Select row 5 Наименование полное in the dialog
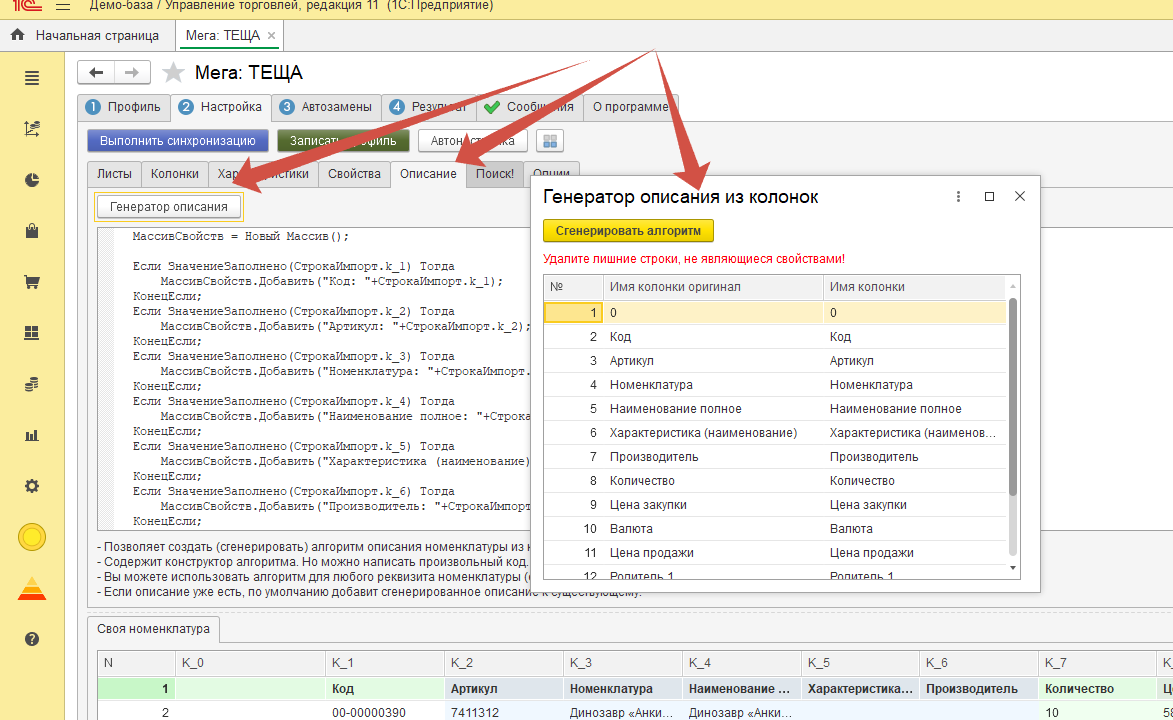Viewport: 1173px width, 720px height. click(x=775, y=409)
